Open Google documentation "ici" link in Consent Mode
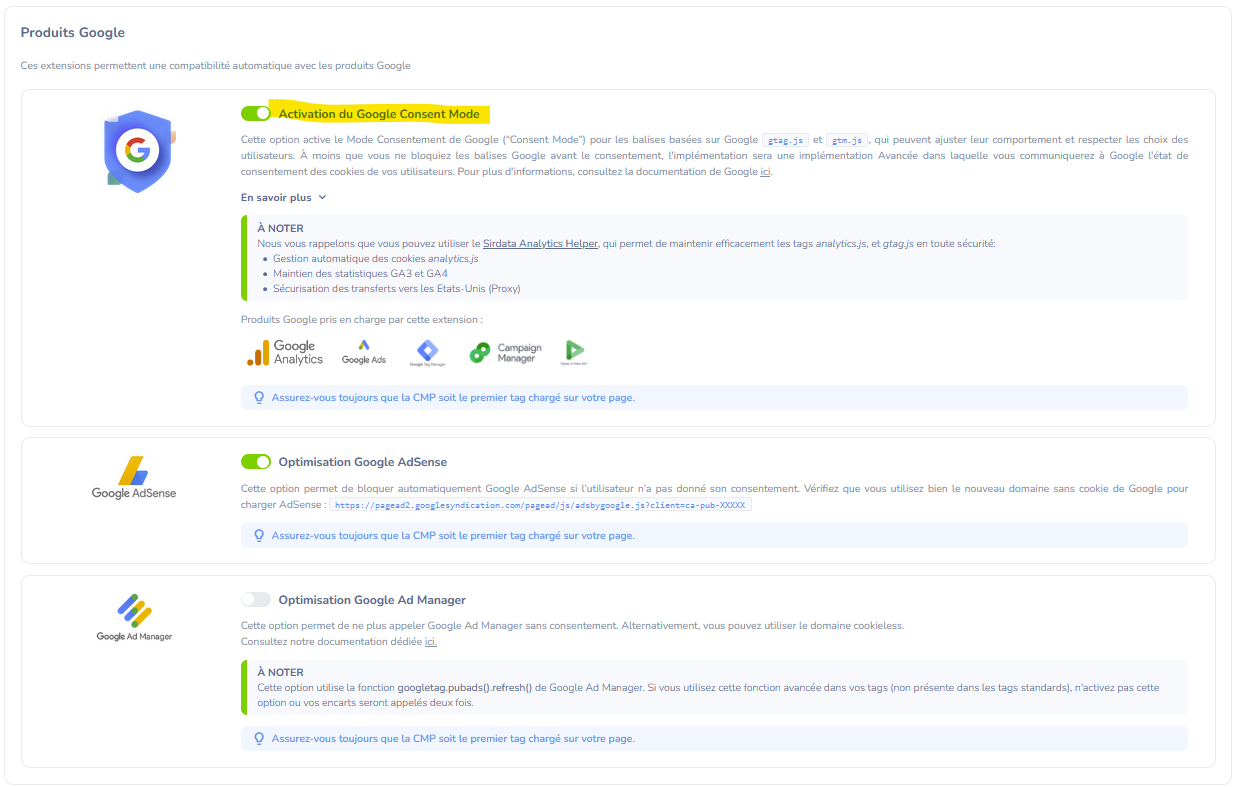The height and width of the screenshot is (787, 1233). (x=765, y=172)
